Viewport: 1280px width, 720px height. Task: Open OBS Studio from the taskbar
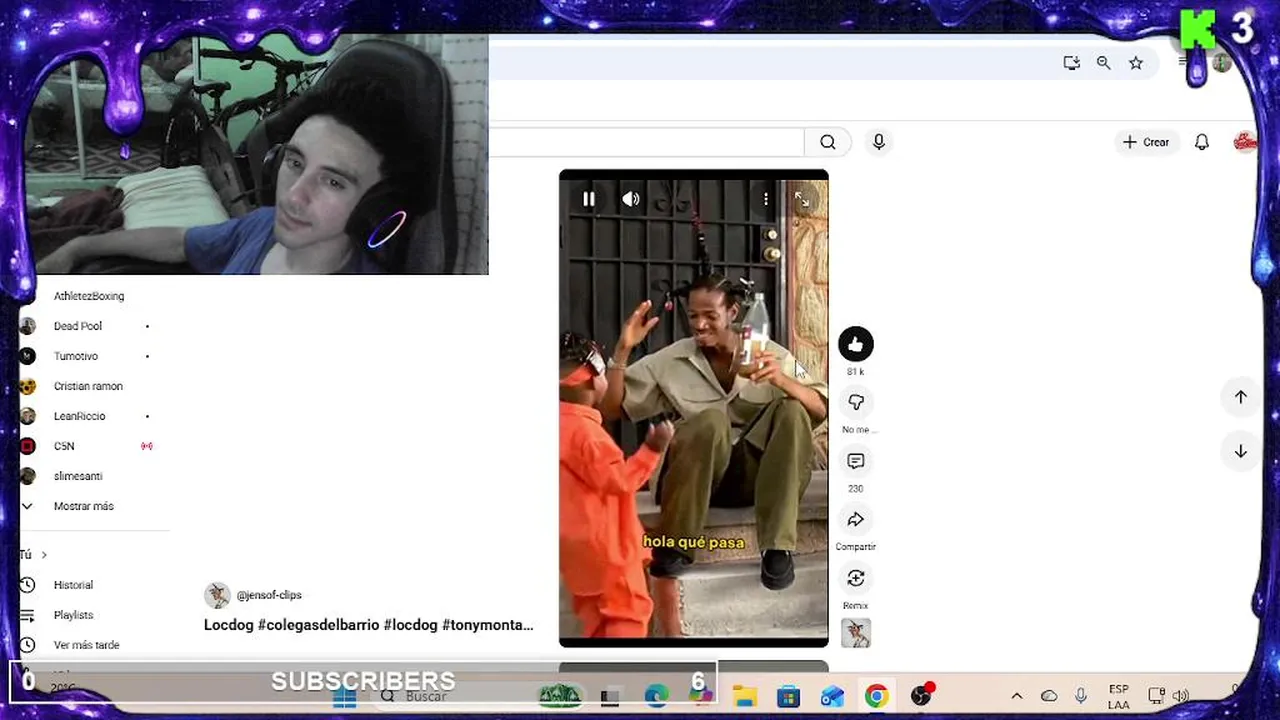tap(922, 696)
